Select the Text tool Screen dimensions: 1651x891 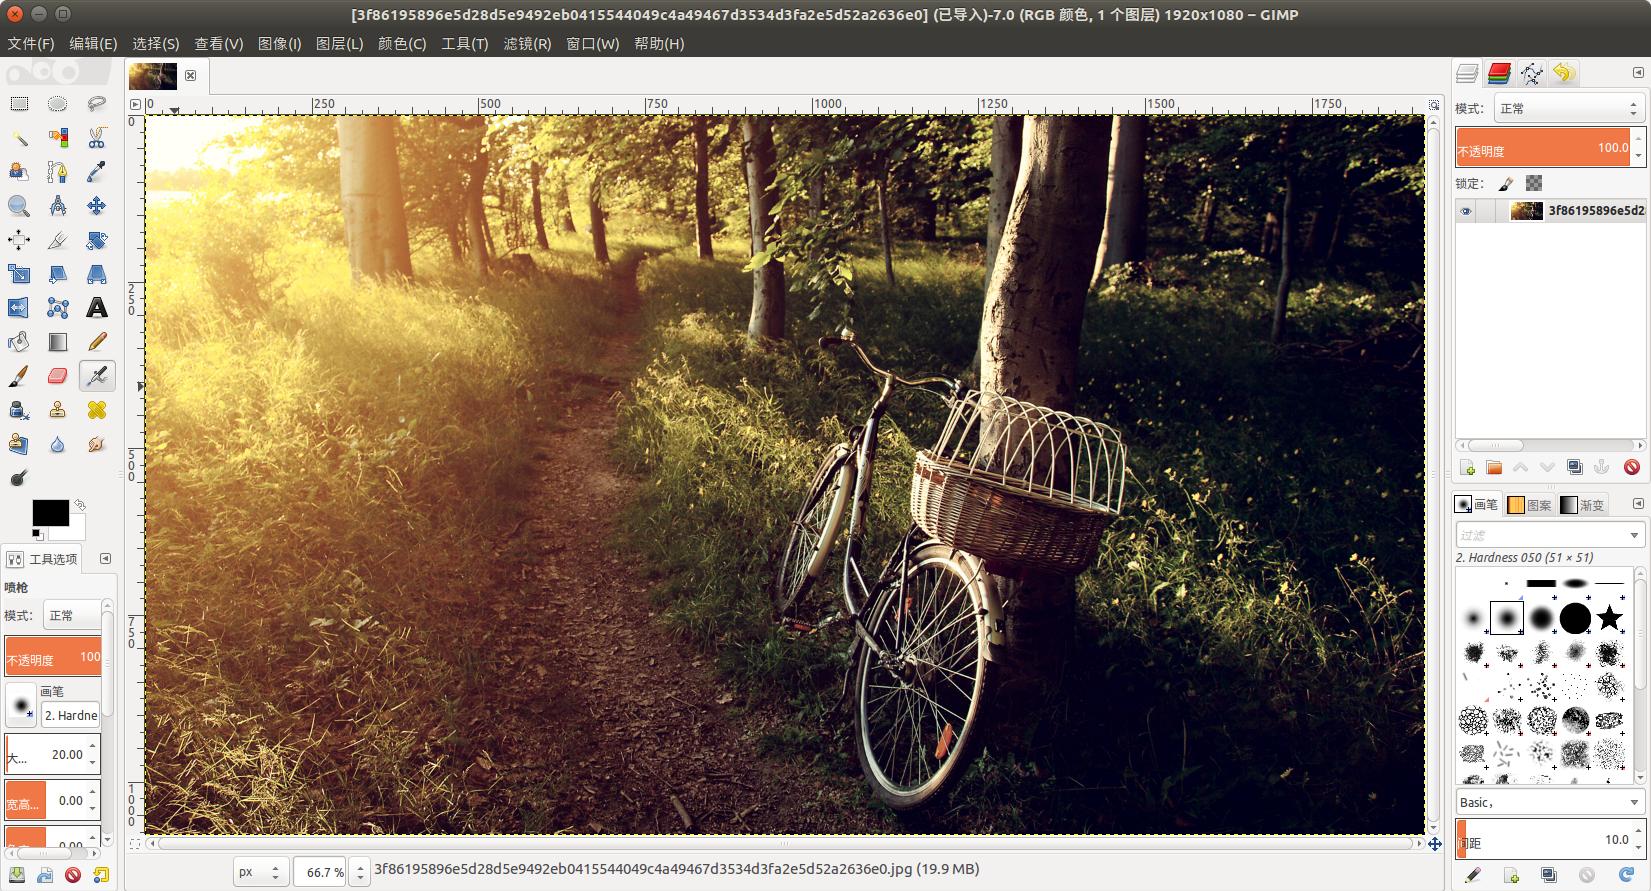[96, 308]
